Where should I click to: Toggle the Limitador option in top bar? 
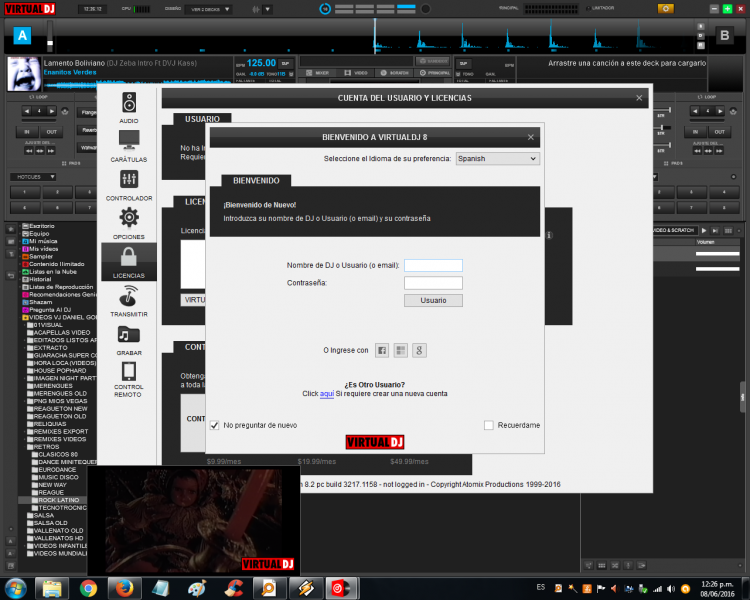pos(600,8)
